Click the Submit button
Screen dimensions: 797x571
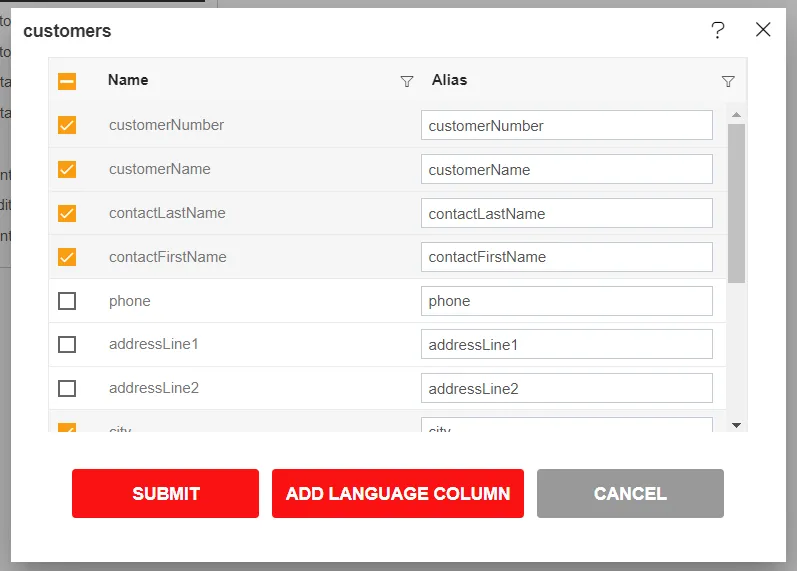tap(165, 494)
